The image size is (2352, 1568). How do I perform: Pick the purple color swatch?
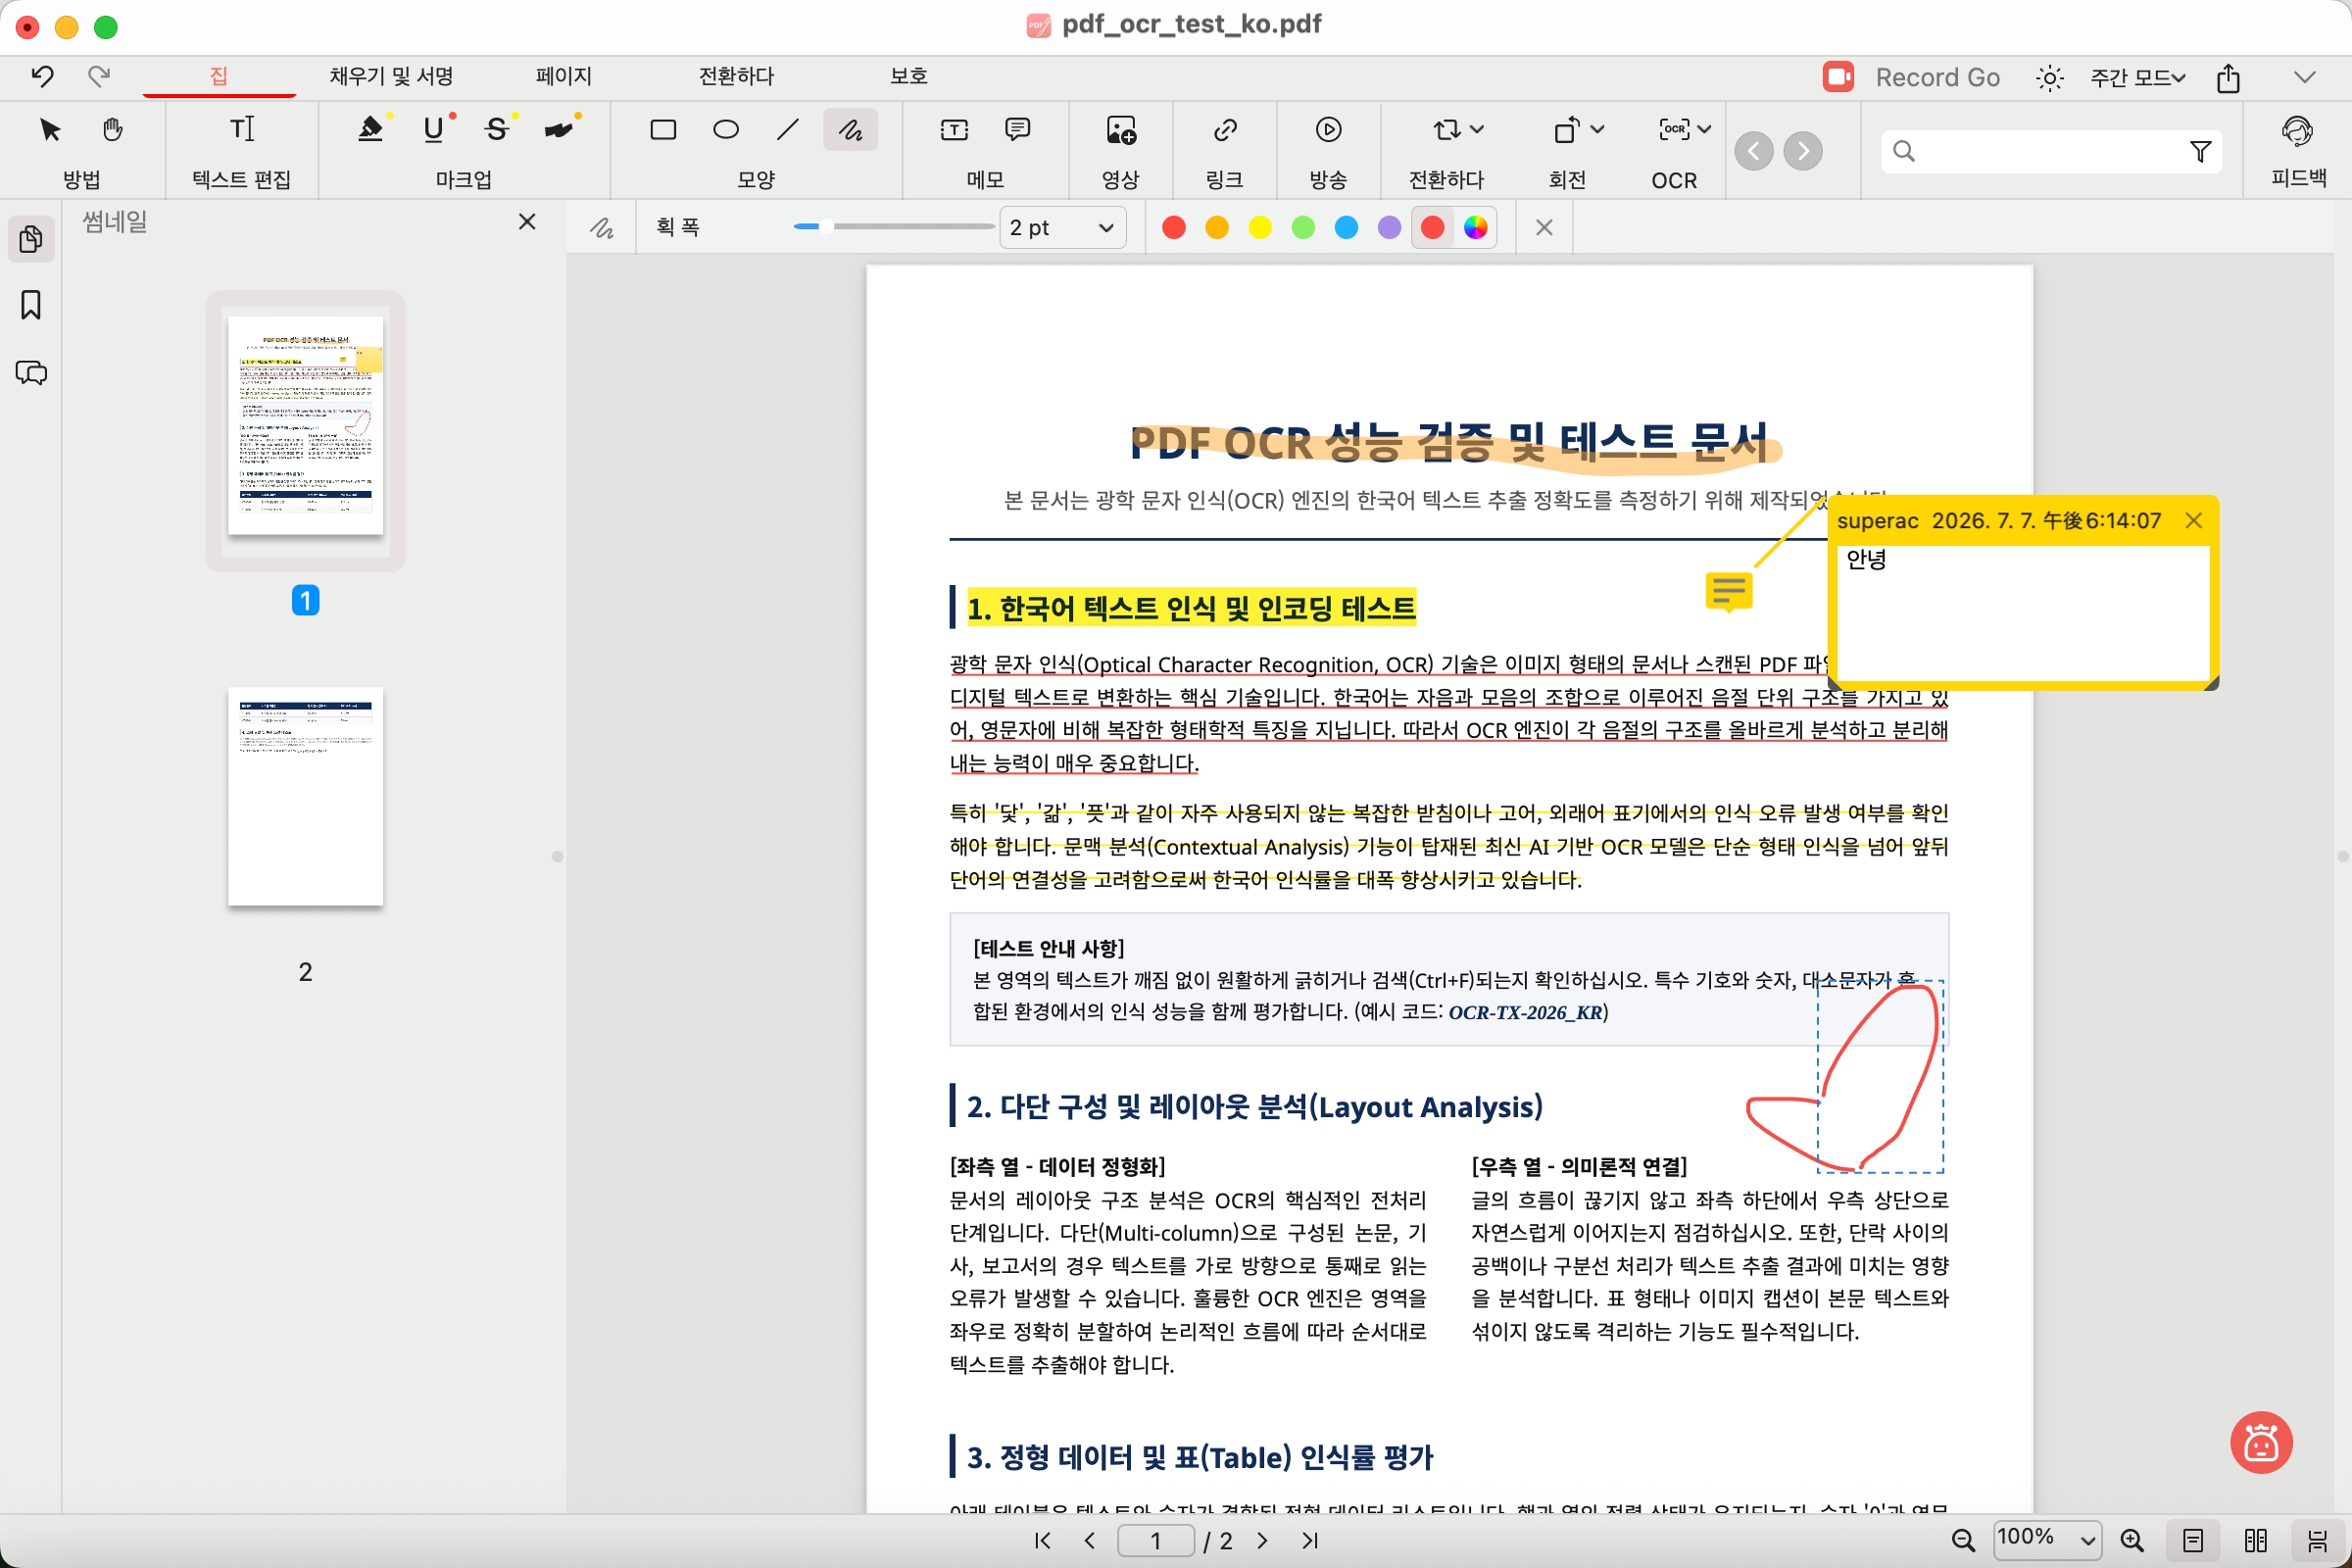[x=1389, y=228]
